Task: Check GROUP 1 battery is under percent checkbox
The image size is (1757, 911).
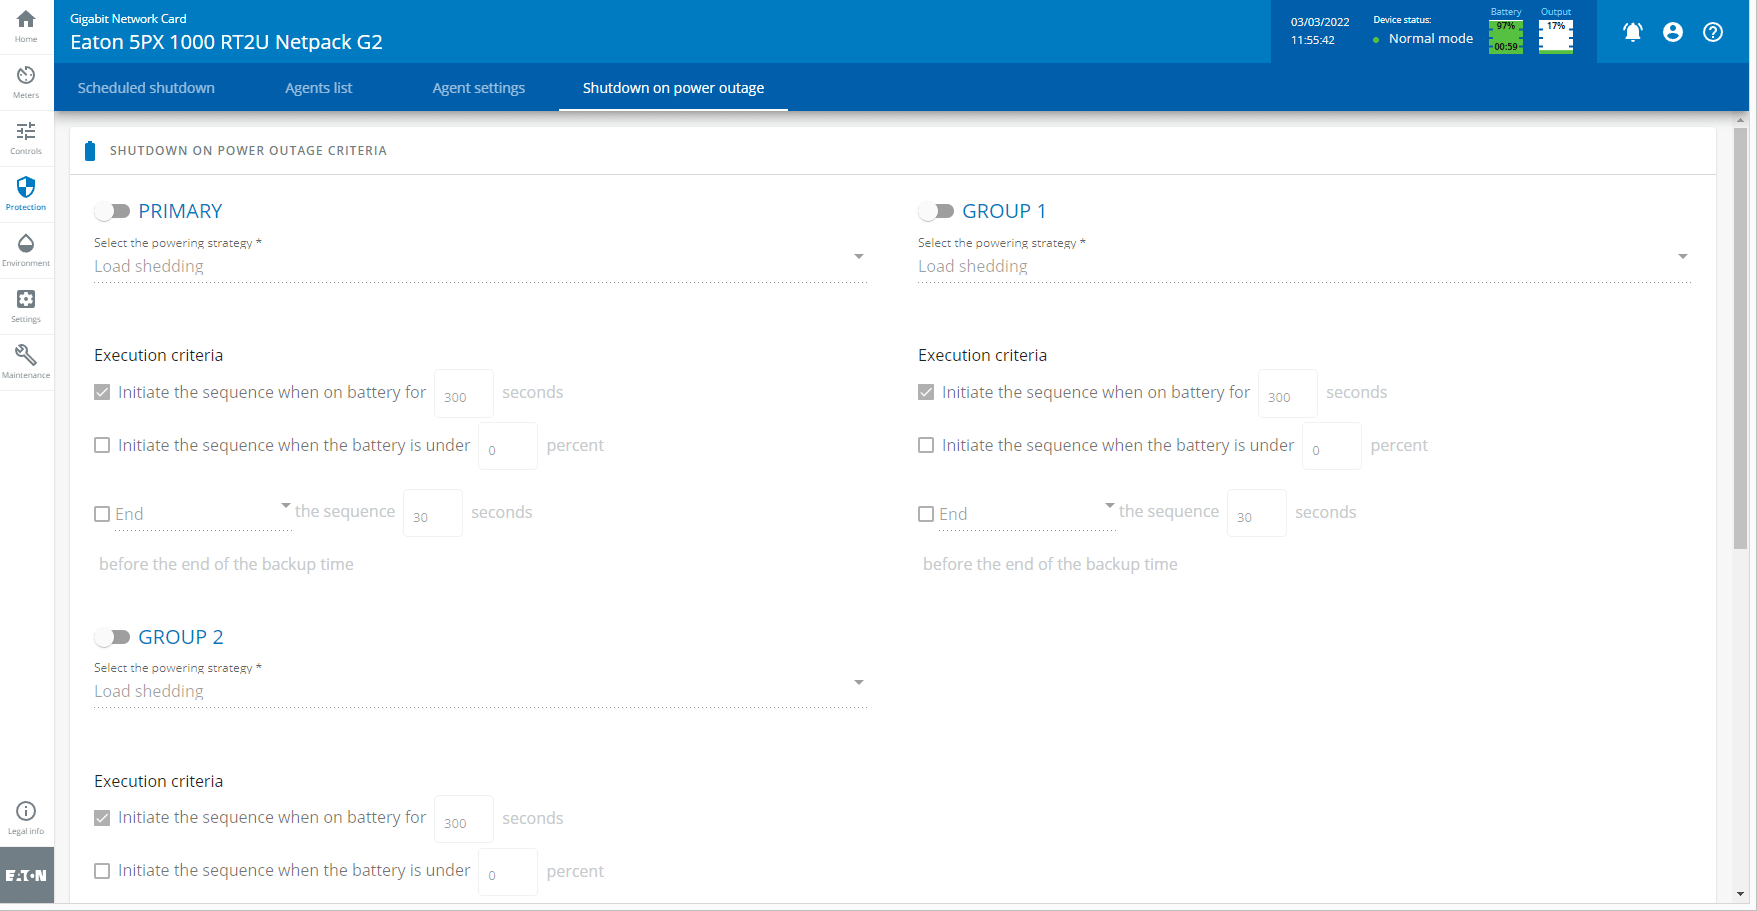Action: coord(926,445)
